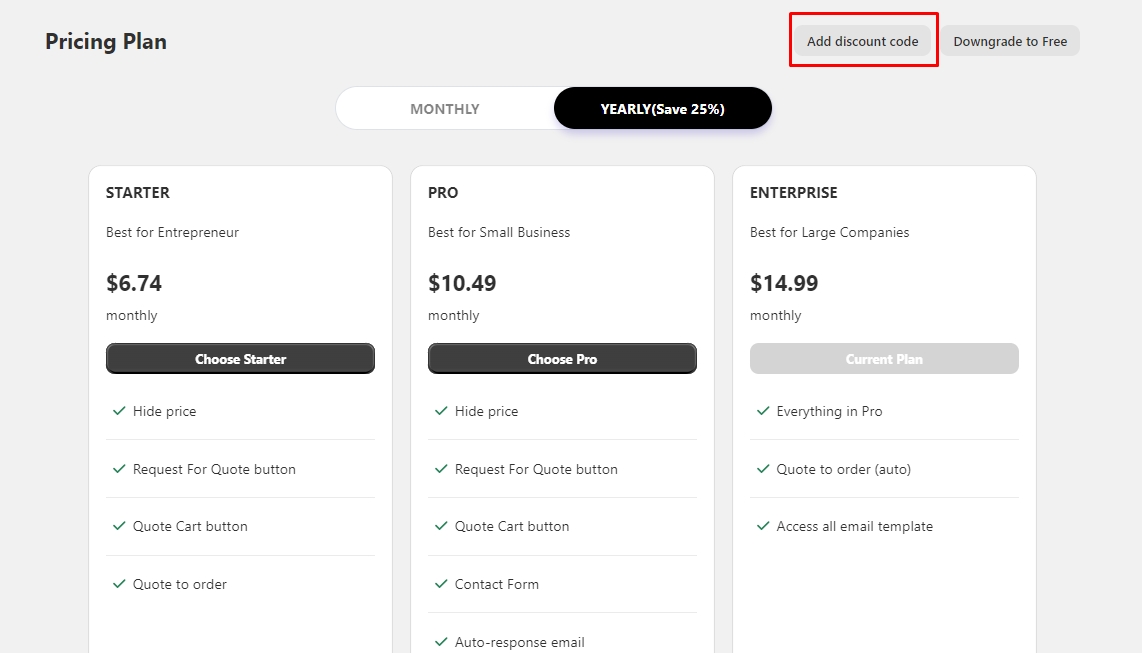Click the checkmark next to Quote to order (auto)
This screenshot has width=1142, height=653.
tap(763, 469)
